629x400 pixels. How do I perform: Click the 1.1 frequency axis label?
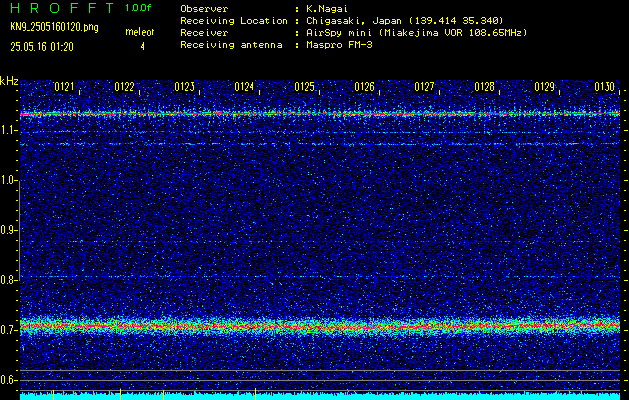pyautogui.click(x=6, y=130)
